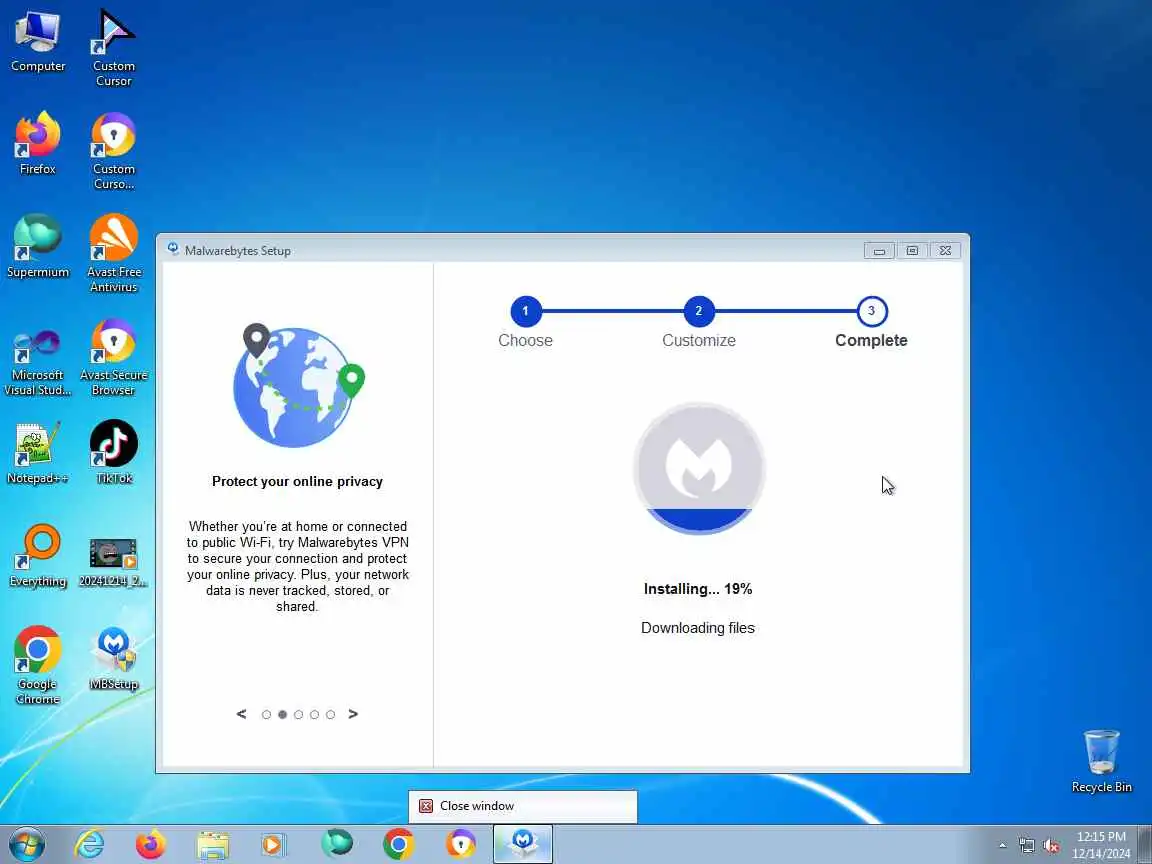Open Avast Secure Browser from the taskbar

(461, 844)
